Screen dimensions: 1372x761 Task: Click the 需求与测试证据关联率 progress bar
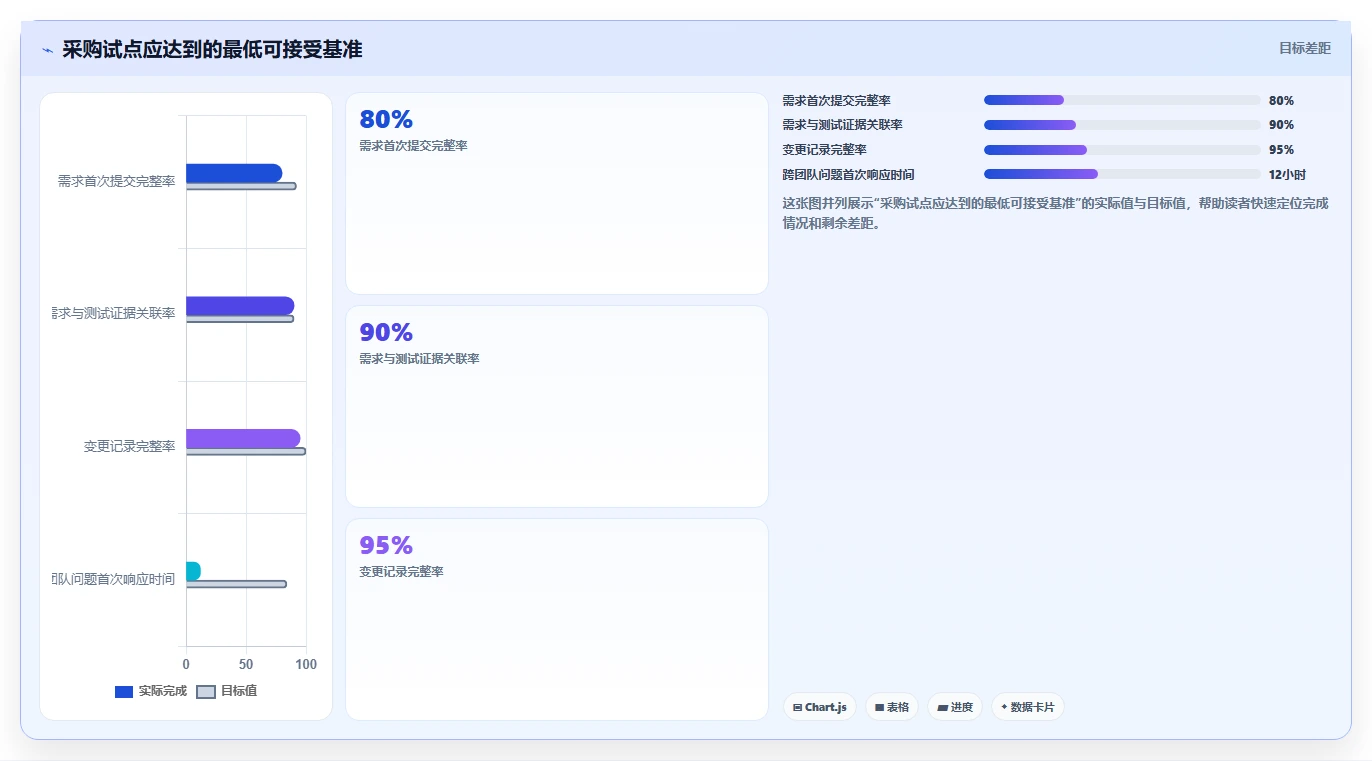tap(1122, 125)
